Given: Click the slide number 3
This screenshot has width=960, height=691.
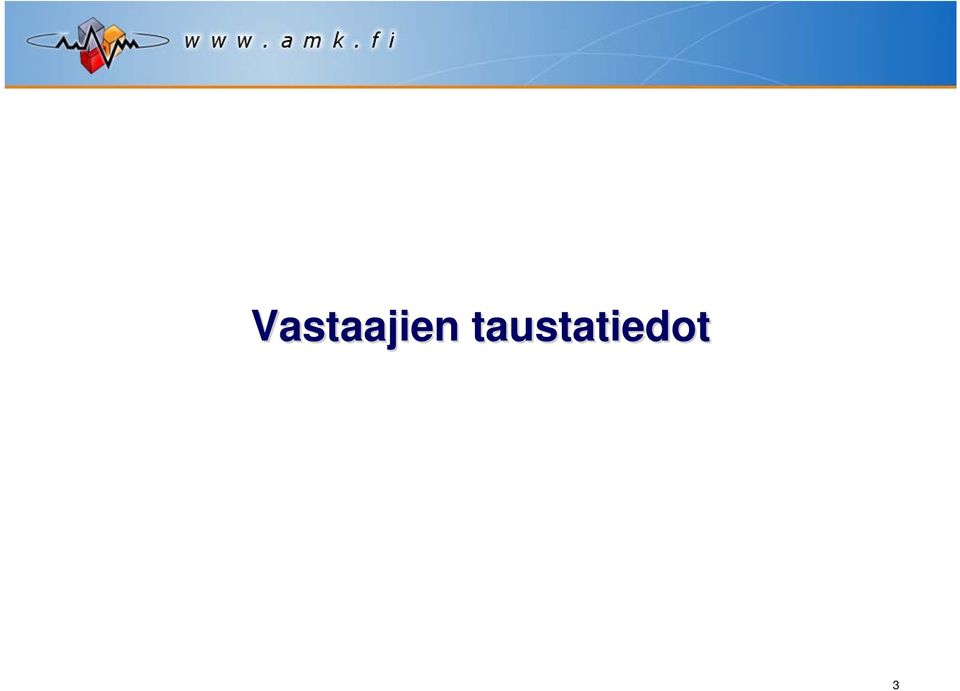Looking at the screenshot, I should [896, 685].
